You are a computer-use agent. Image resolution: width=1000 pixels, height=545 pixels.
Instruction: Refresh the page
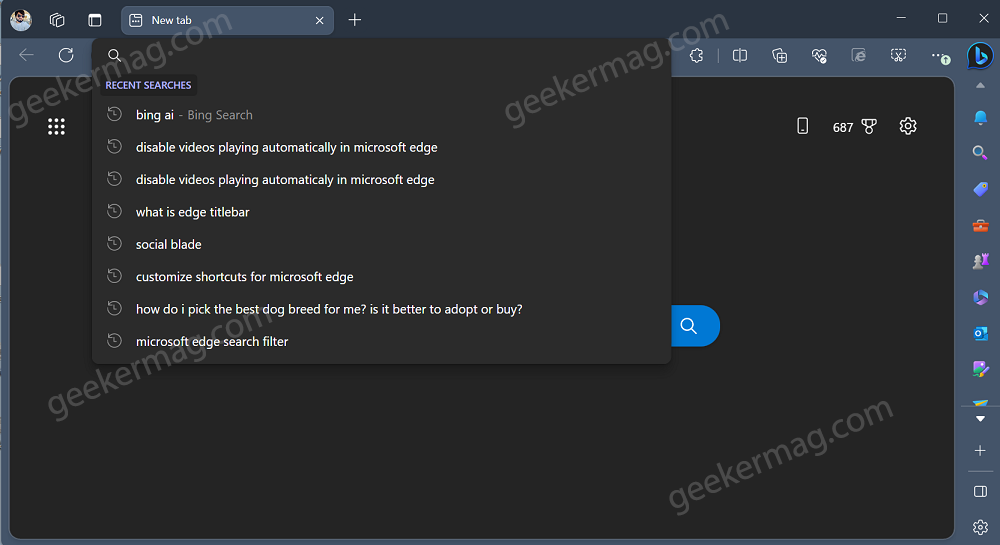click(66, 55)
